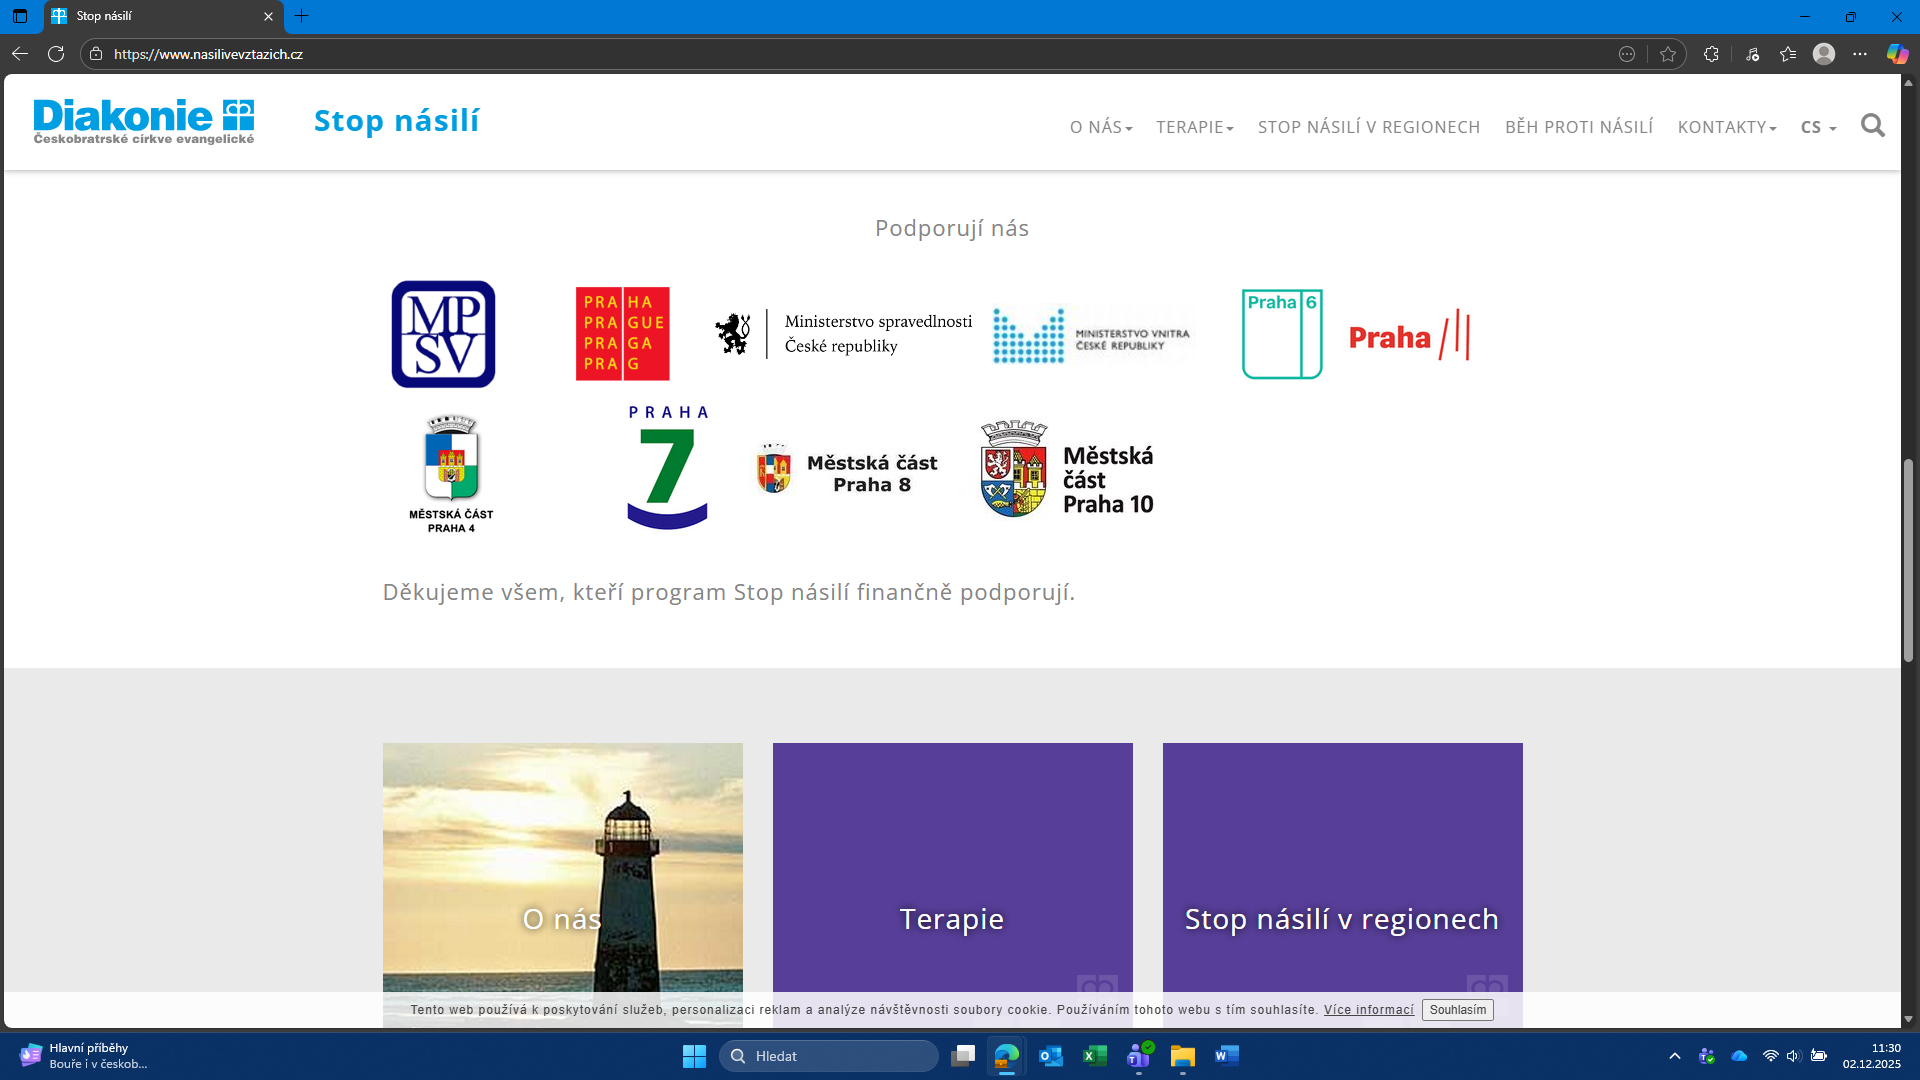Expand the O NÁS dropdown menu
This screenshot has height=1080, width=1920.
(x=1100, y=127)
